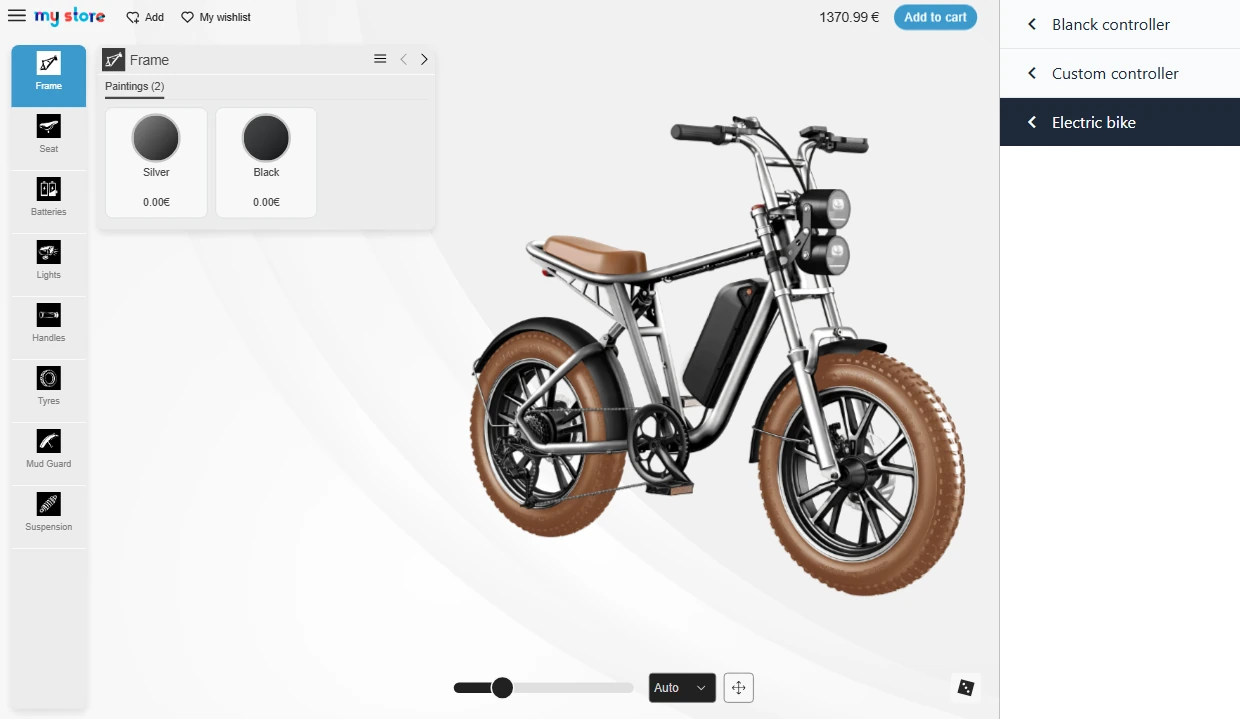Open the hamburger main menu
1240x719 pixels.
coord(17,17)
